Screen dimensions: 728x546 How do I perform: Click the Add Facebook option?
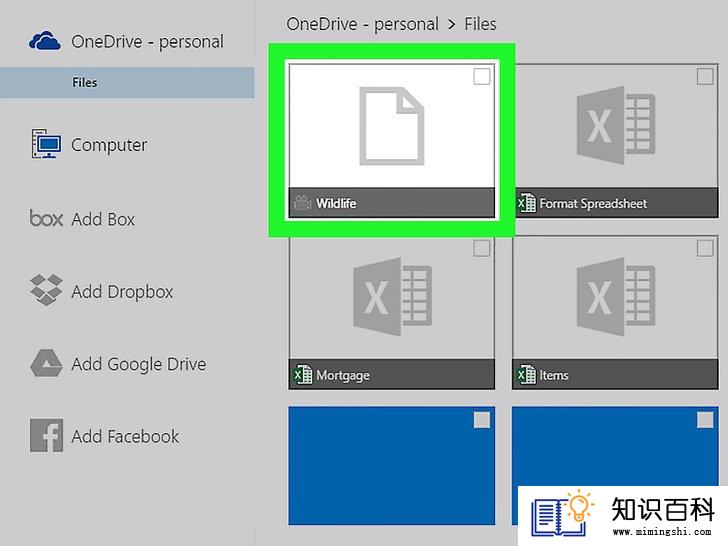(x=104, y=436)
